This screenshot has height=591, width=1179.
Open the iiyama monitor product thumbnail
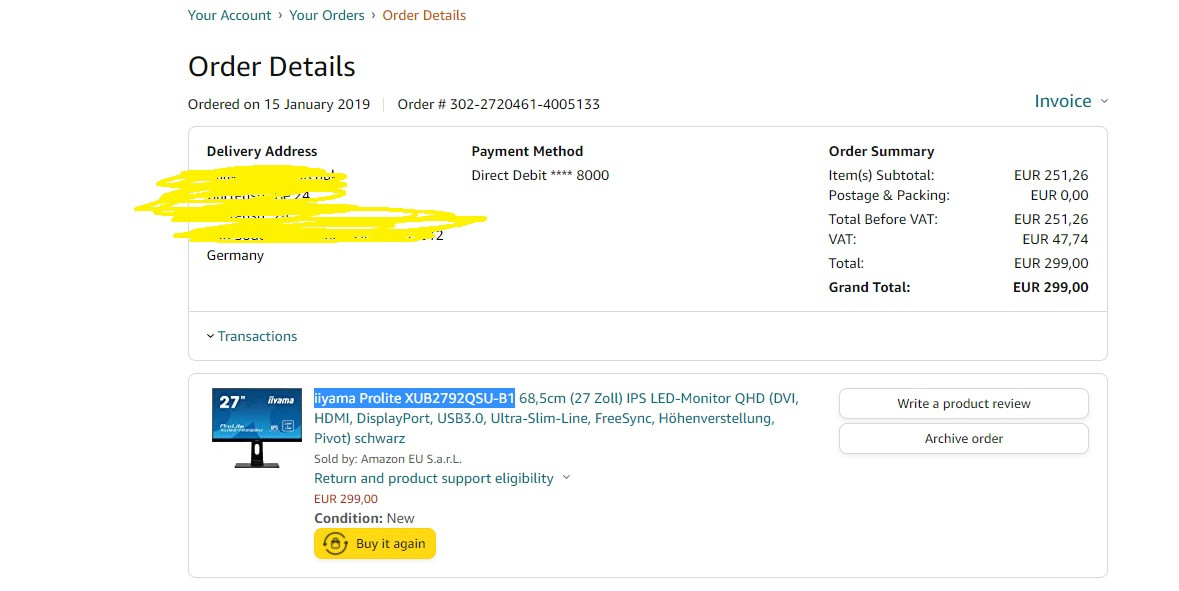(x=257, y=428)
